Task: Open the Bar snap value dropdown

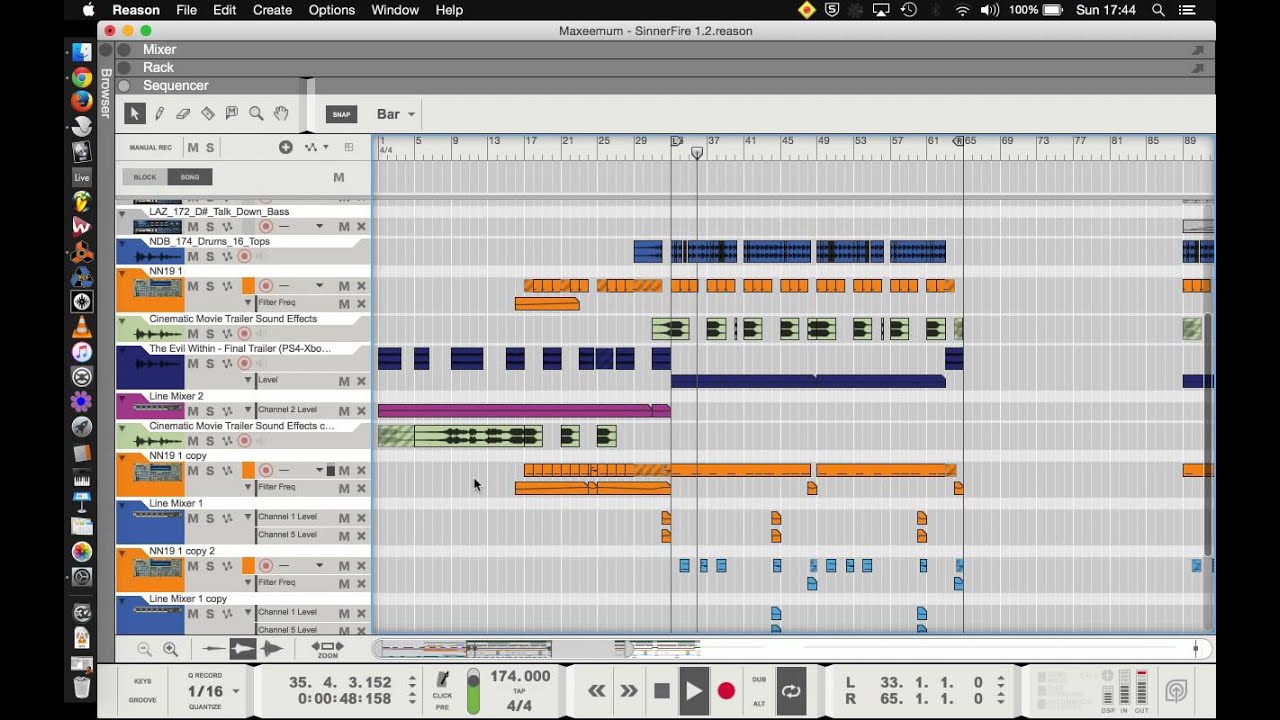Action: pyautogui.click(x=396, y=114)
